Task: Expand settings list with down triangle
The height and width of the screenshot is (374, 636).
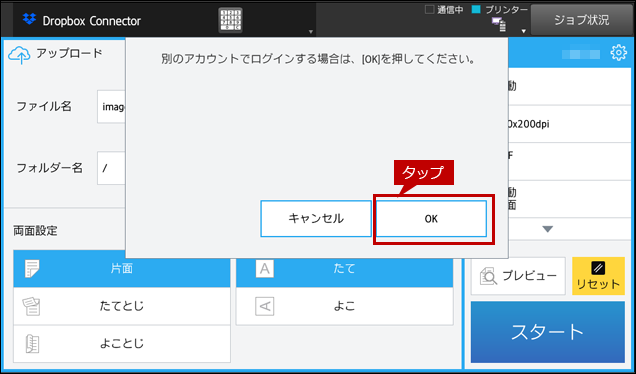Action: tap(548, 229)
